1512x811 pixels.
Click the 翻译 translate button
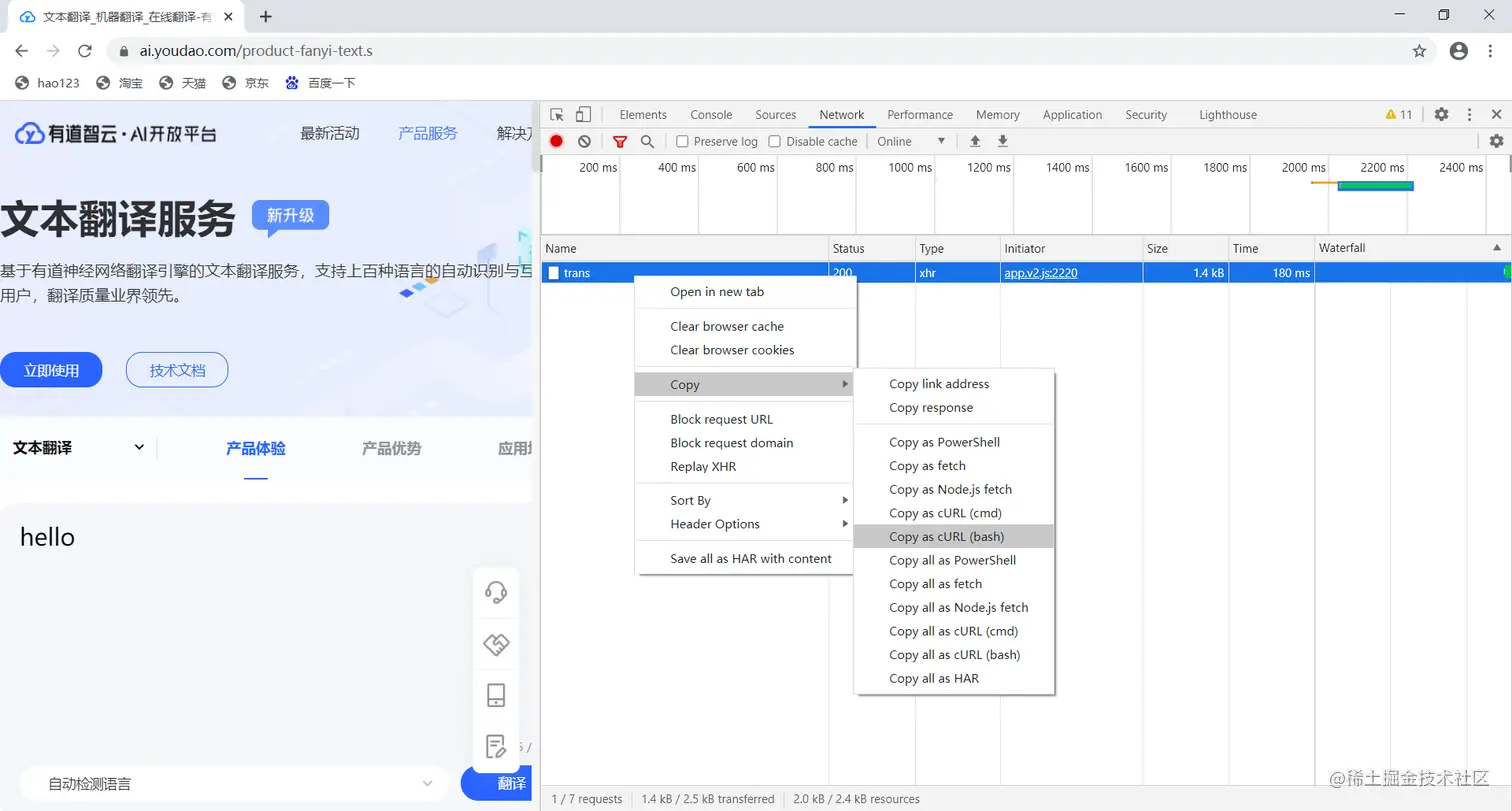point(496,784)
